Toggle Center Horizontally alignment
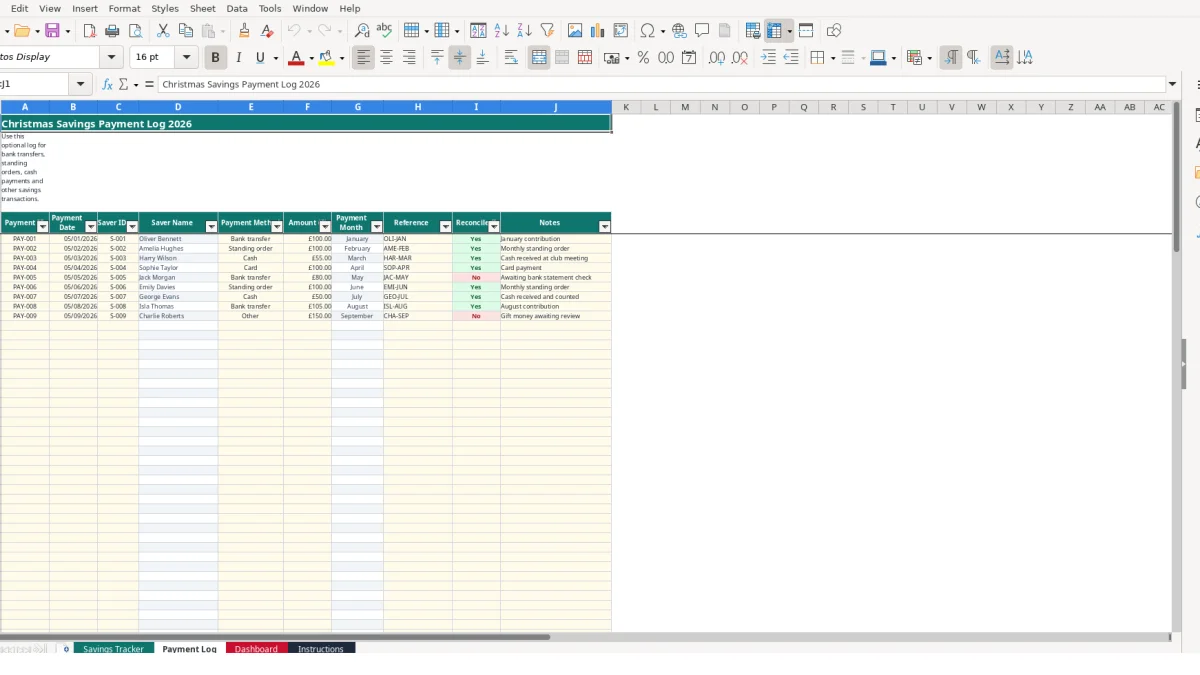1200x675 pixels. (386, 58)
